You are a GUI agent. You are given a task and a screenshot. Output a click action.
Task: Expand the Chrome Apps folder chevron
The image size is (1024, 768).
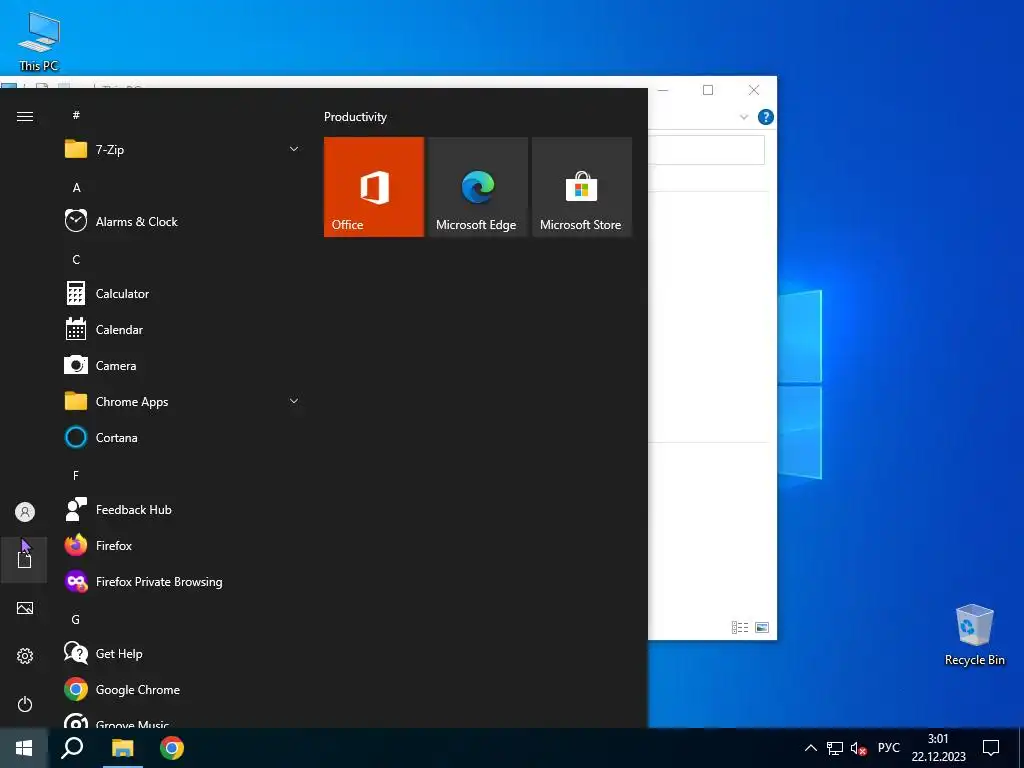click(x=294, y=400)
